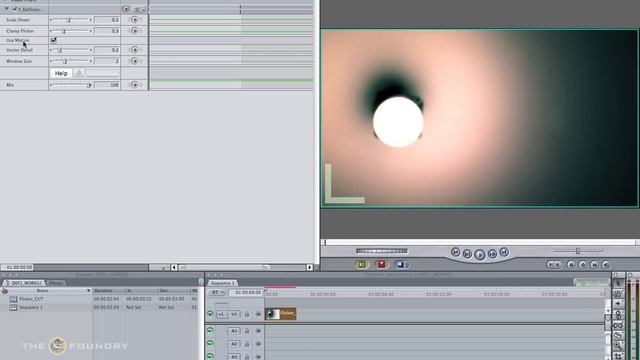Click the Mix value field
The width and height of the screenshot is (640, 360).
click(x=107, y=85)
